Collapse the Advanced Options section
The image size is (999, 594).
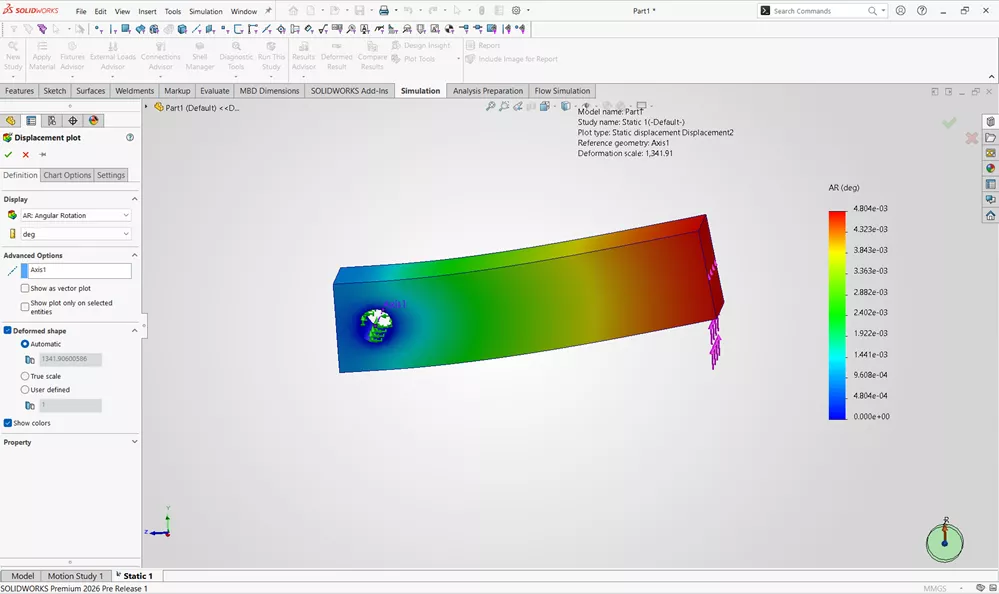click(133, 255)
